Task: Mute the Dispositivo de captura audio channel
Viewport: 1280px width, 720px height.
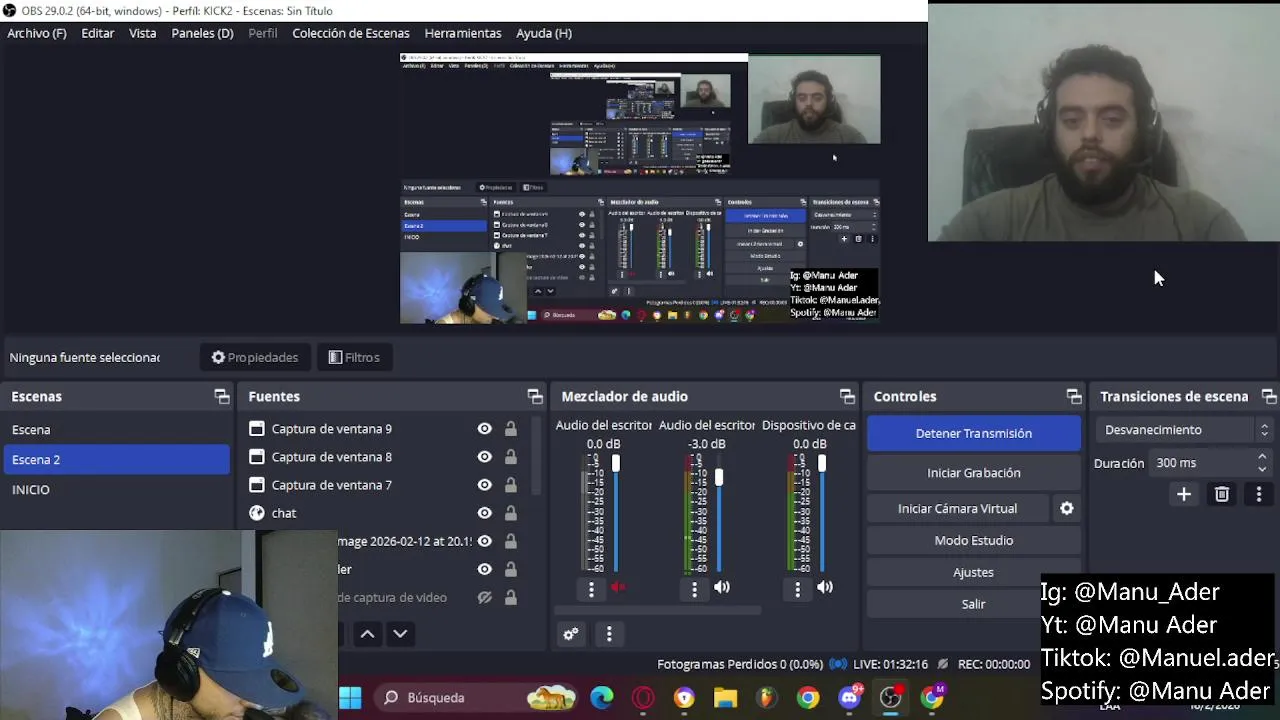Action: click(825, 588)
